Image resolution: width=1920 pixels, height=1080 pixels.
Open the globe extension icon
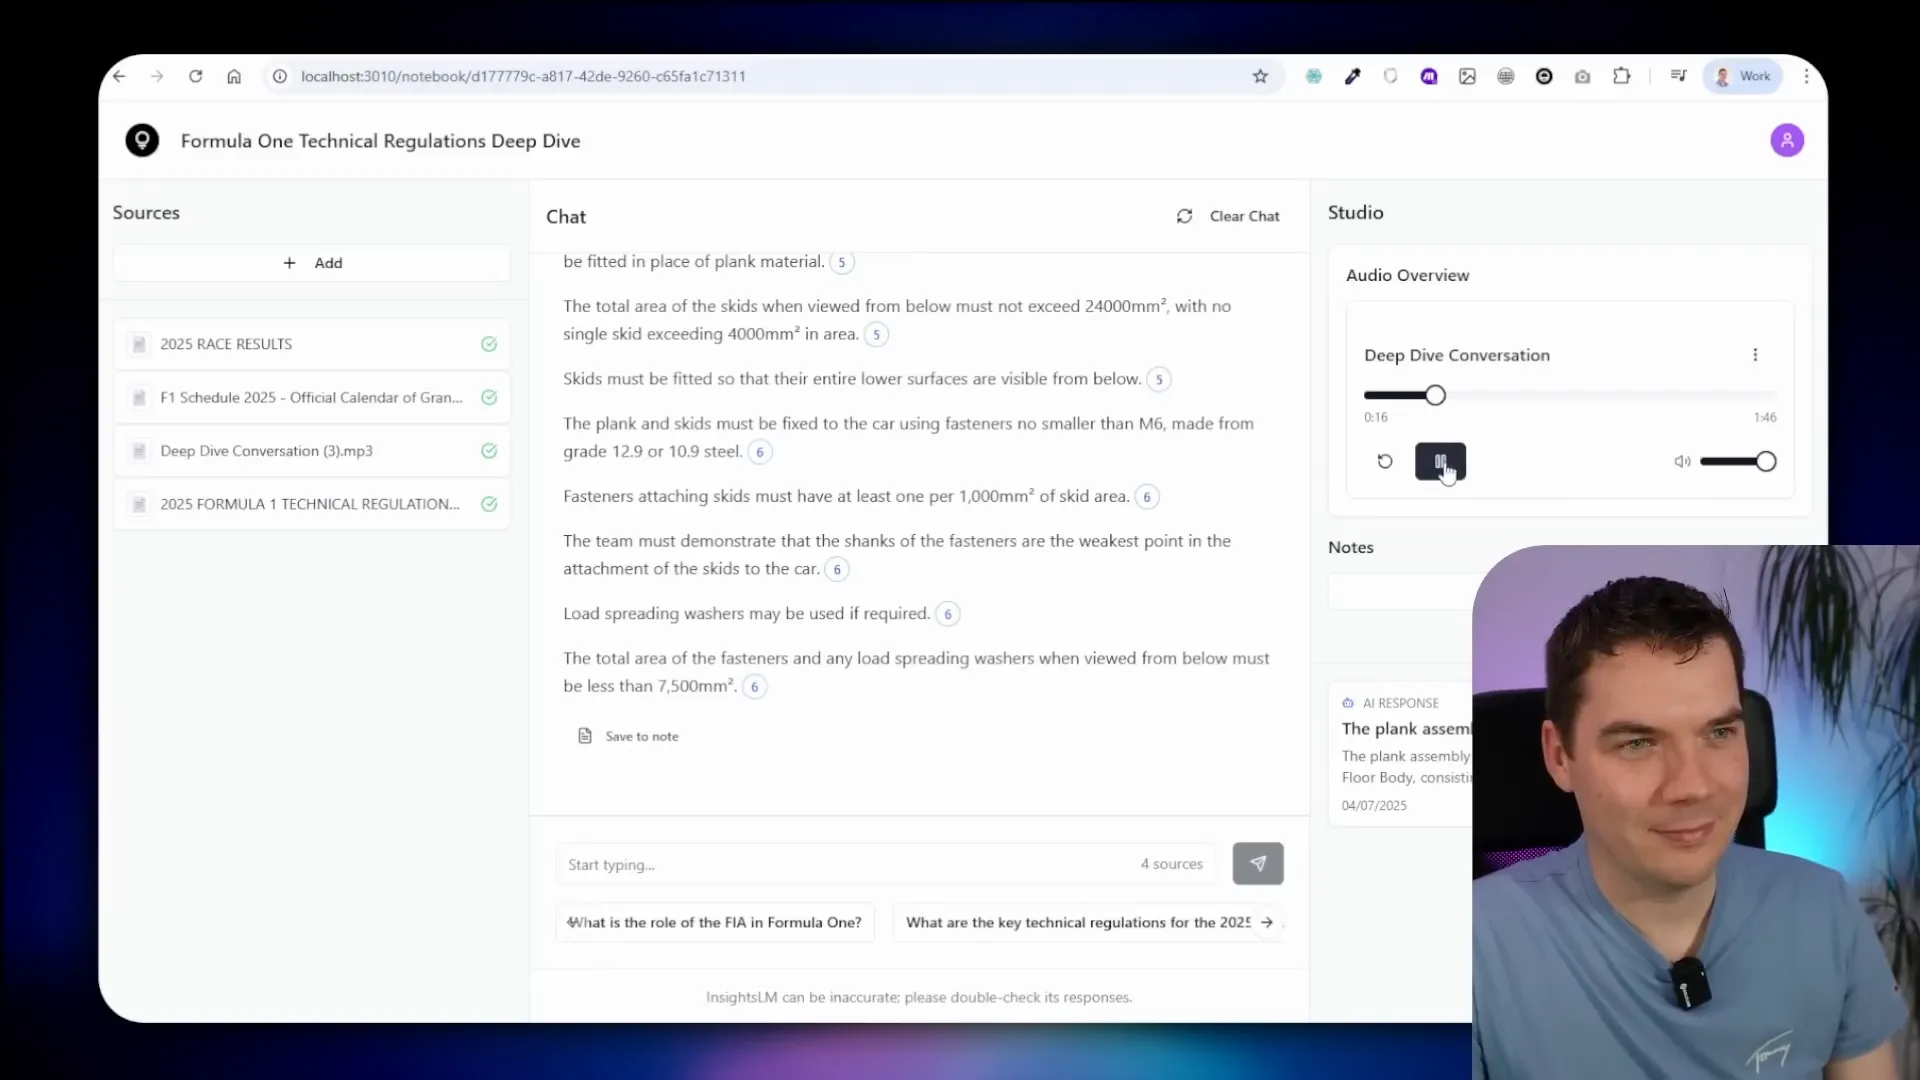click(x=1505, y=76)
